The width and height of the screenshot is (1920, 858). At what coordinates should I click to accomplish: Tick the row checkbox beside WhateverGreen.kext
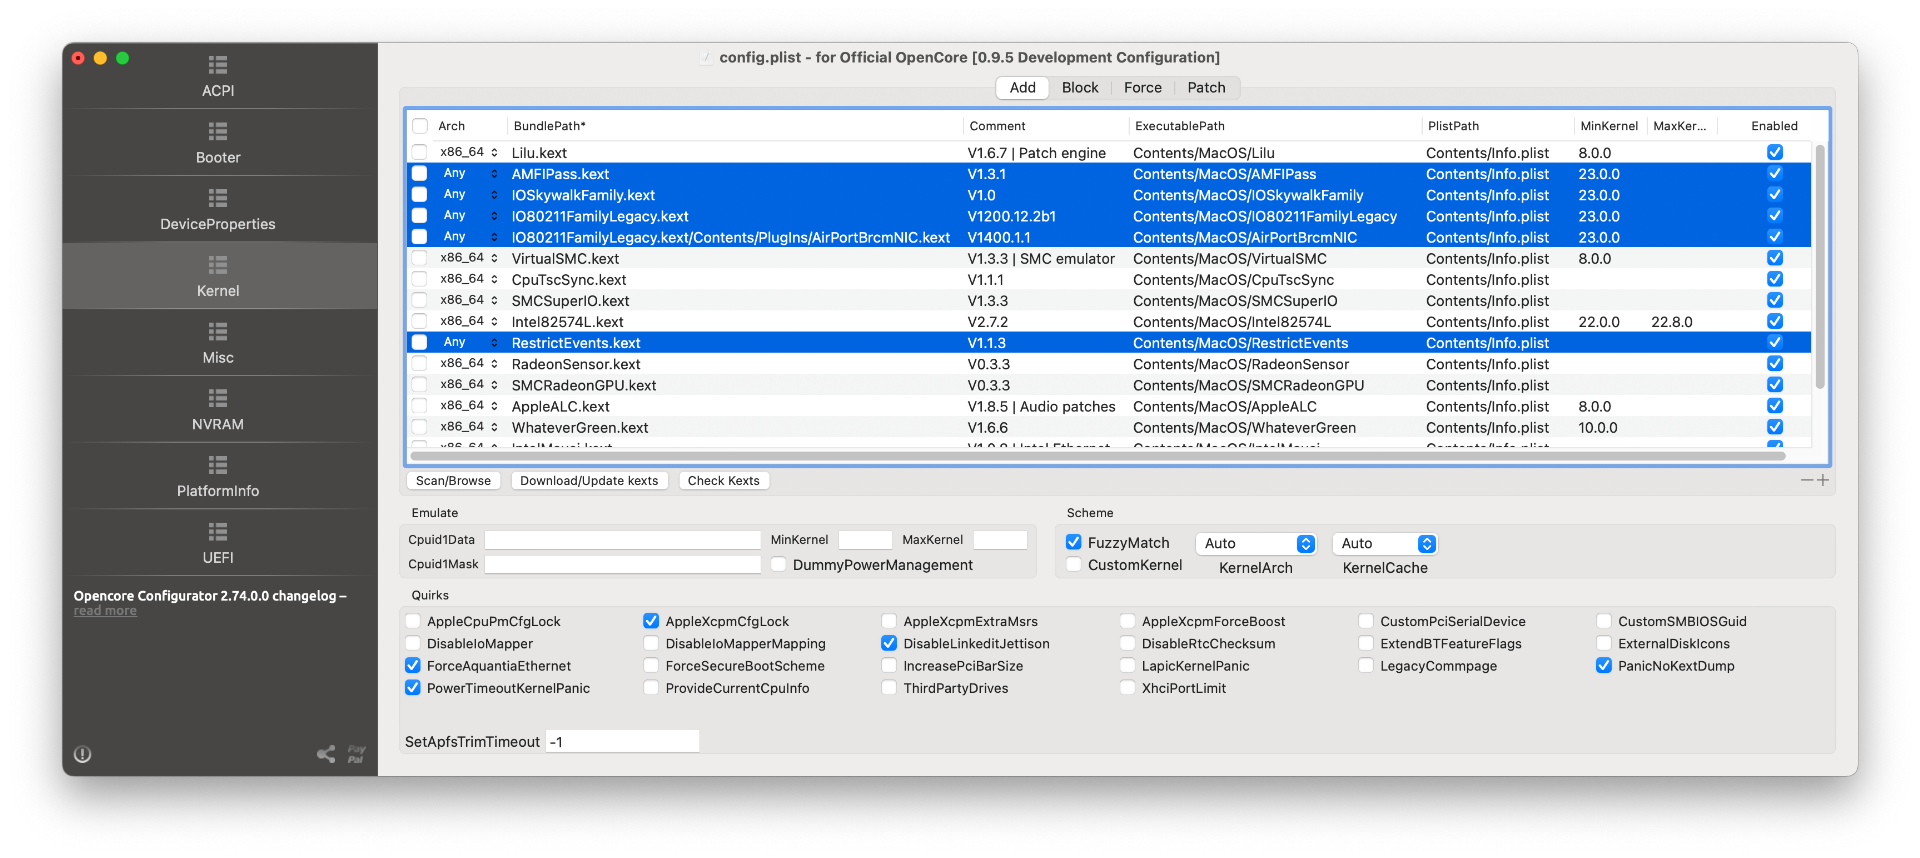420,427
